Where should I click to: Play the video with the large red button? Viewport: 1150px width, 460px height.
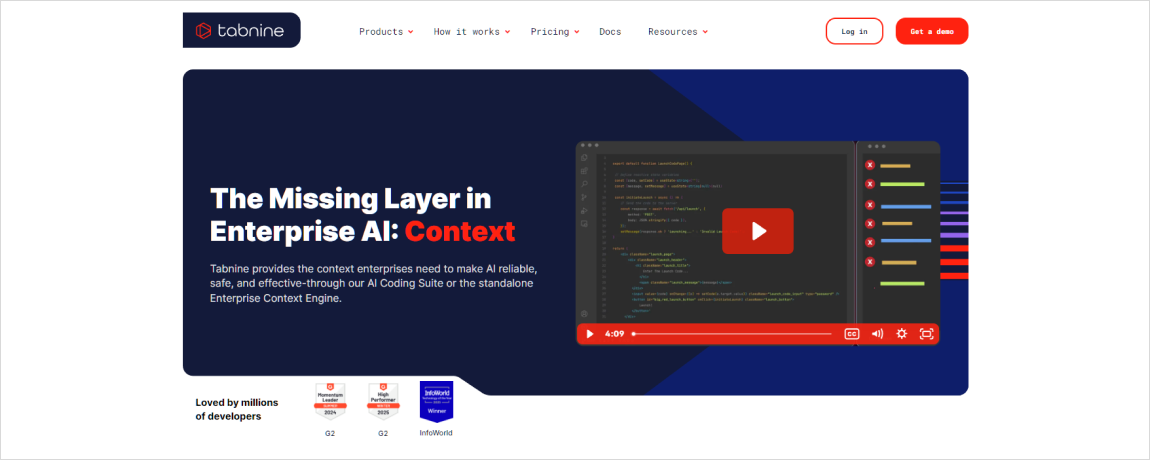(x=758, y=231)
